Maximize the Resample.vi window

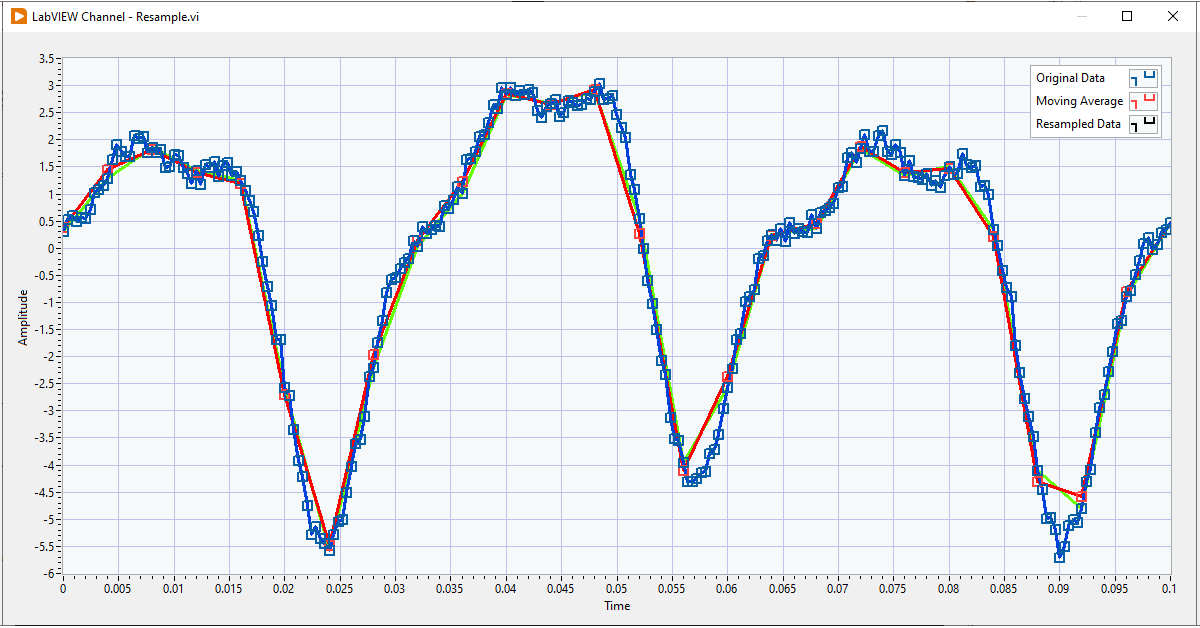pyautogui.click(x=1127, y=16)
